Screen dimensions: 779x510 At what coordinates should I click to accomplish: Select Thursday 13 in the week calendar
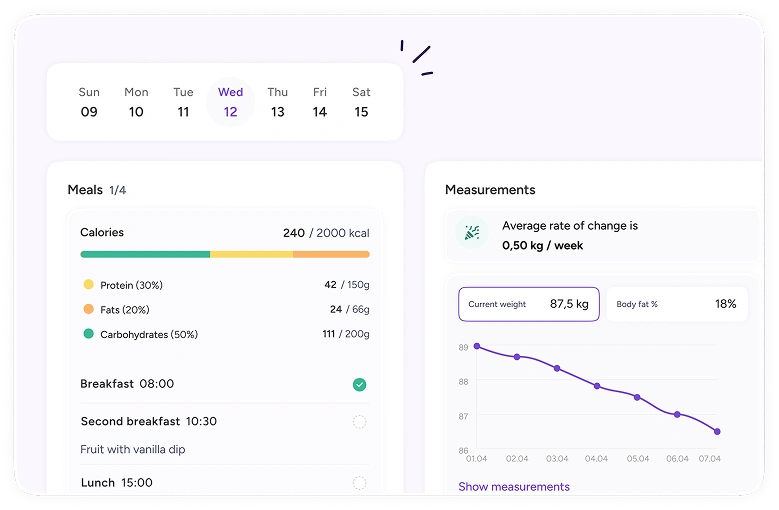277,102
